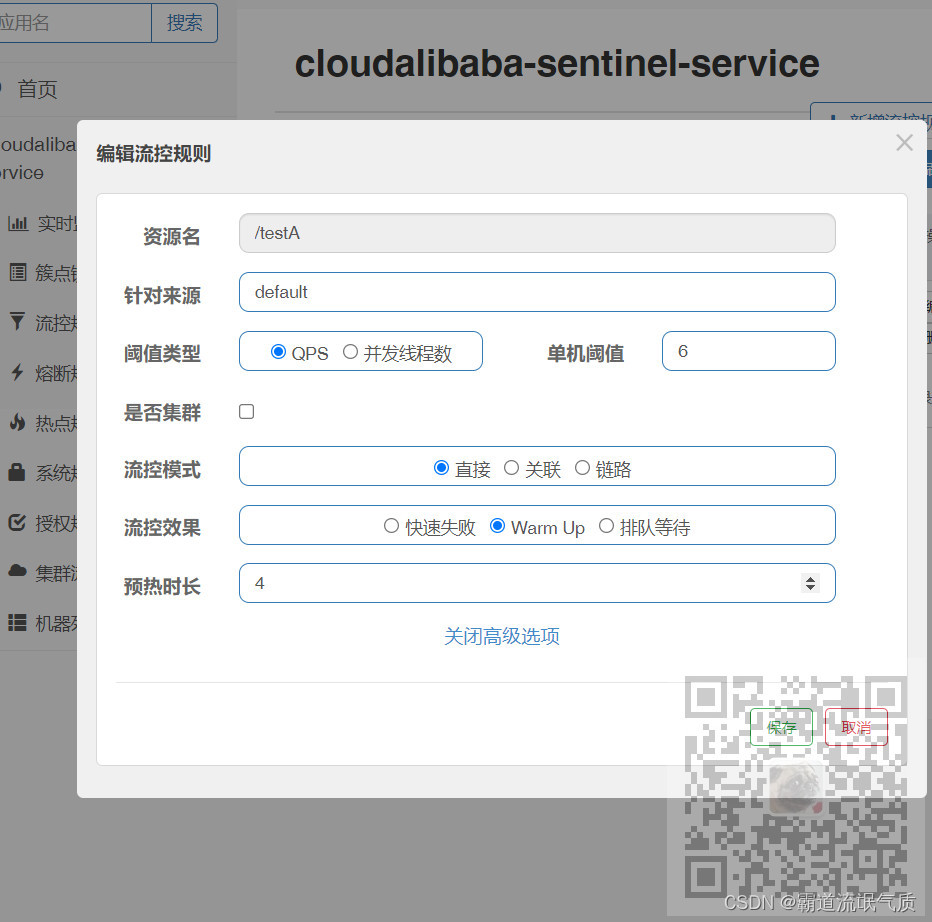Select 排队等待 flow control effect
Screen dimensions: 932x922
click(606, 525)
